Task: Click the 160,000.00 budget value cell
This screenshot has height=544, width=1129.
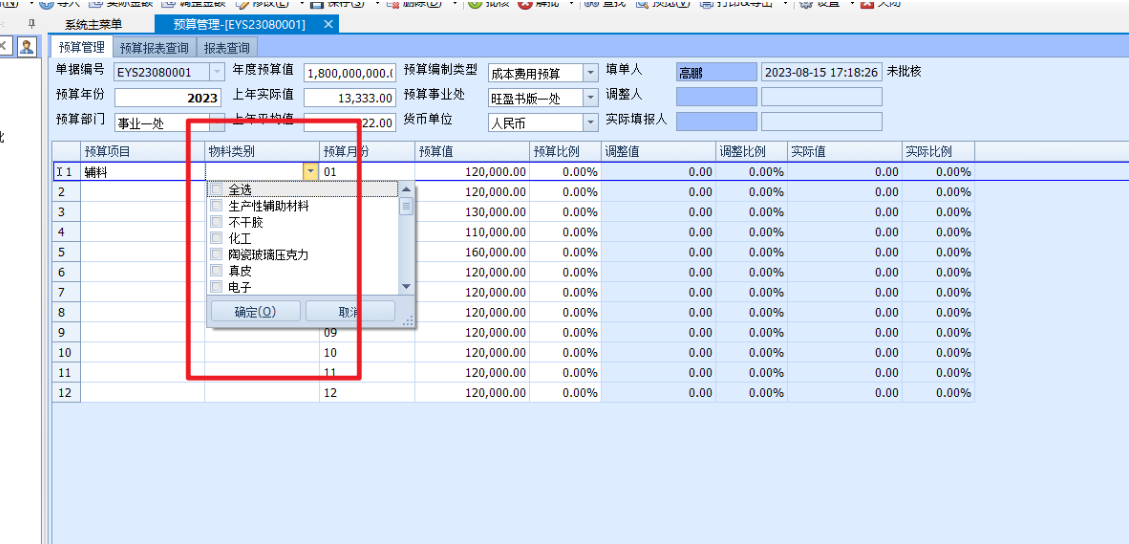Action: point(472,253)
